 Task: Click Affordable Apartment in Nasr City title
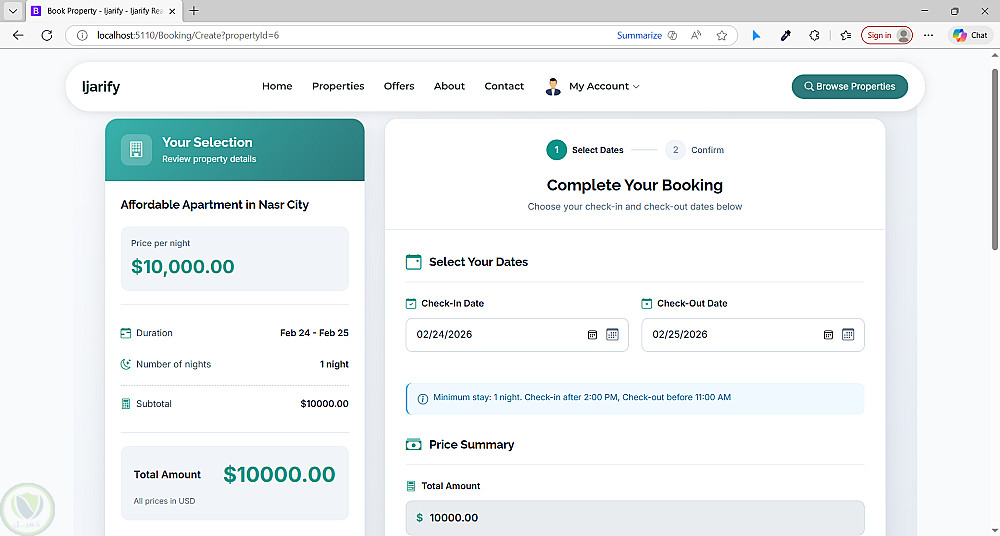214,205
